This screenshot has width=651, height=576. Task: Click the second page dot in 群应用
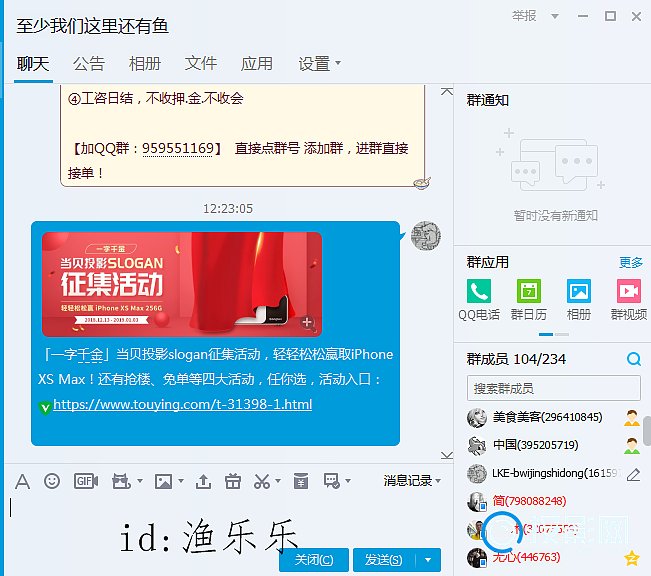(562, 334)
